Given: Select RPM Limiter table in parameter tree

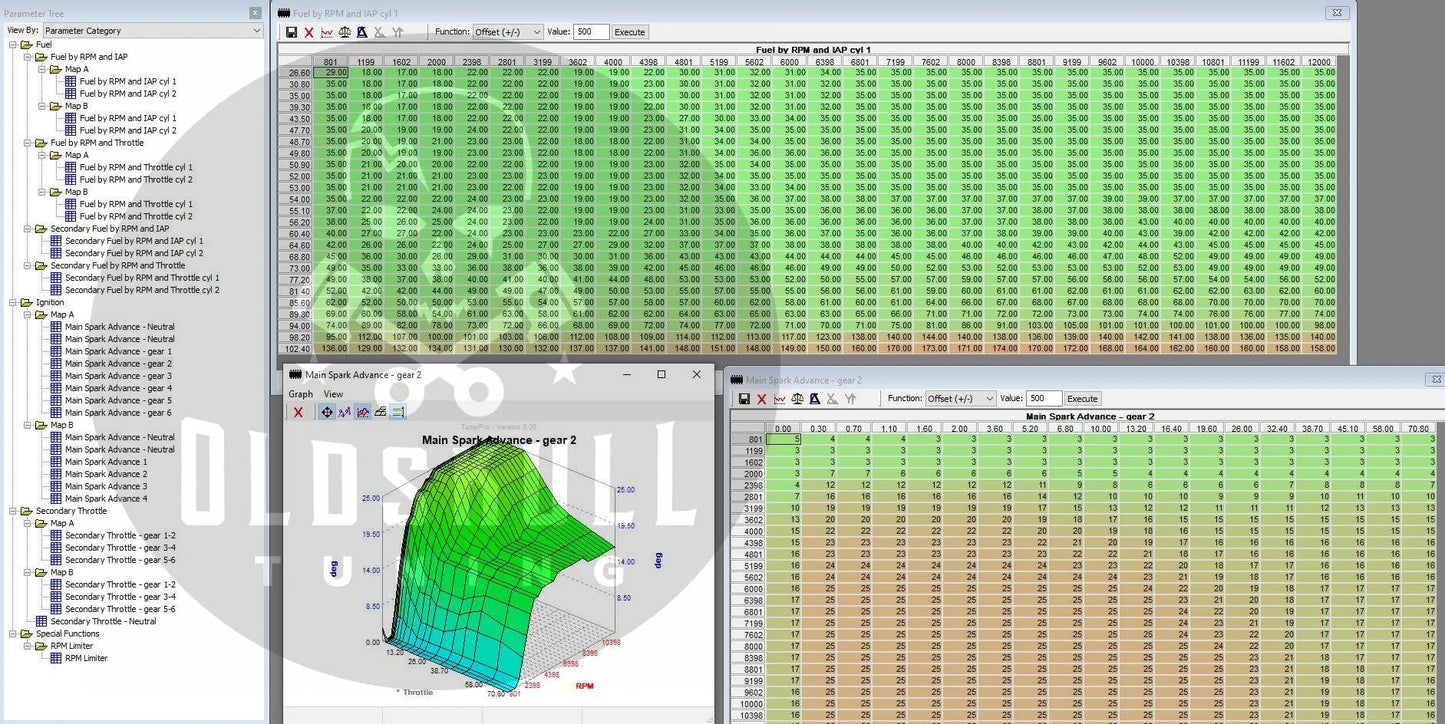Looking at the screenshot, I should click(86, 658).
